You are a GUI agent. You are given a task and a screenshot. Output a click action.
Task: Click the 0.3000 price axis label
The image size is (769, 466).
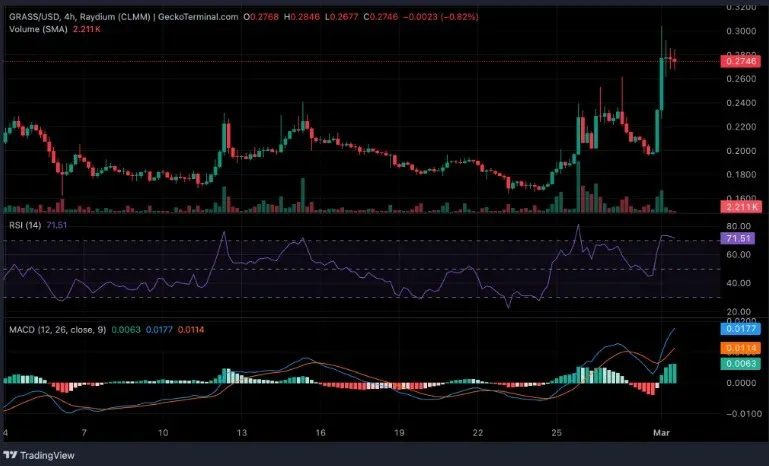coord(741,31)
